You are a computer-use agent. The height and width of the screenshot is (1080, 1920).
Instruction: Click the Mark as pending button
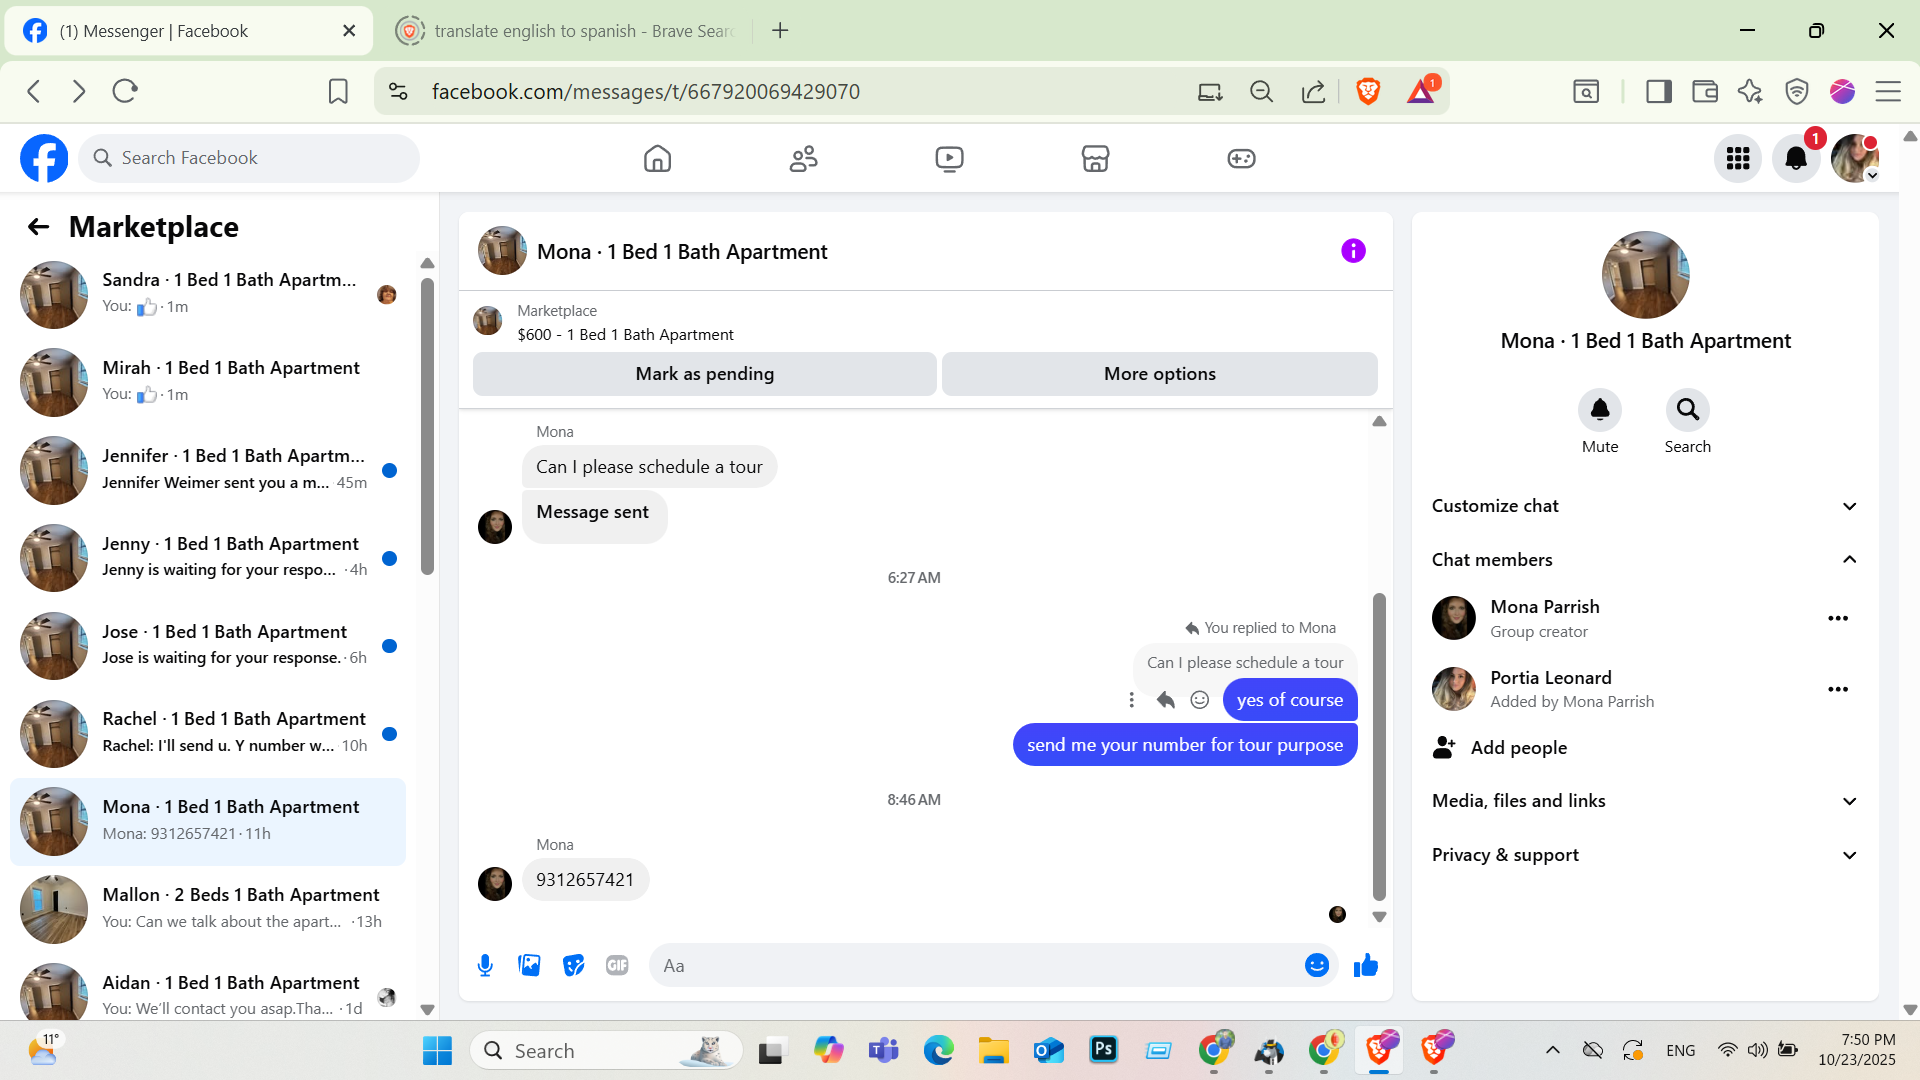coord(704,374)
